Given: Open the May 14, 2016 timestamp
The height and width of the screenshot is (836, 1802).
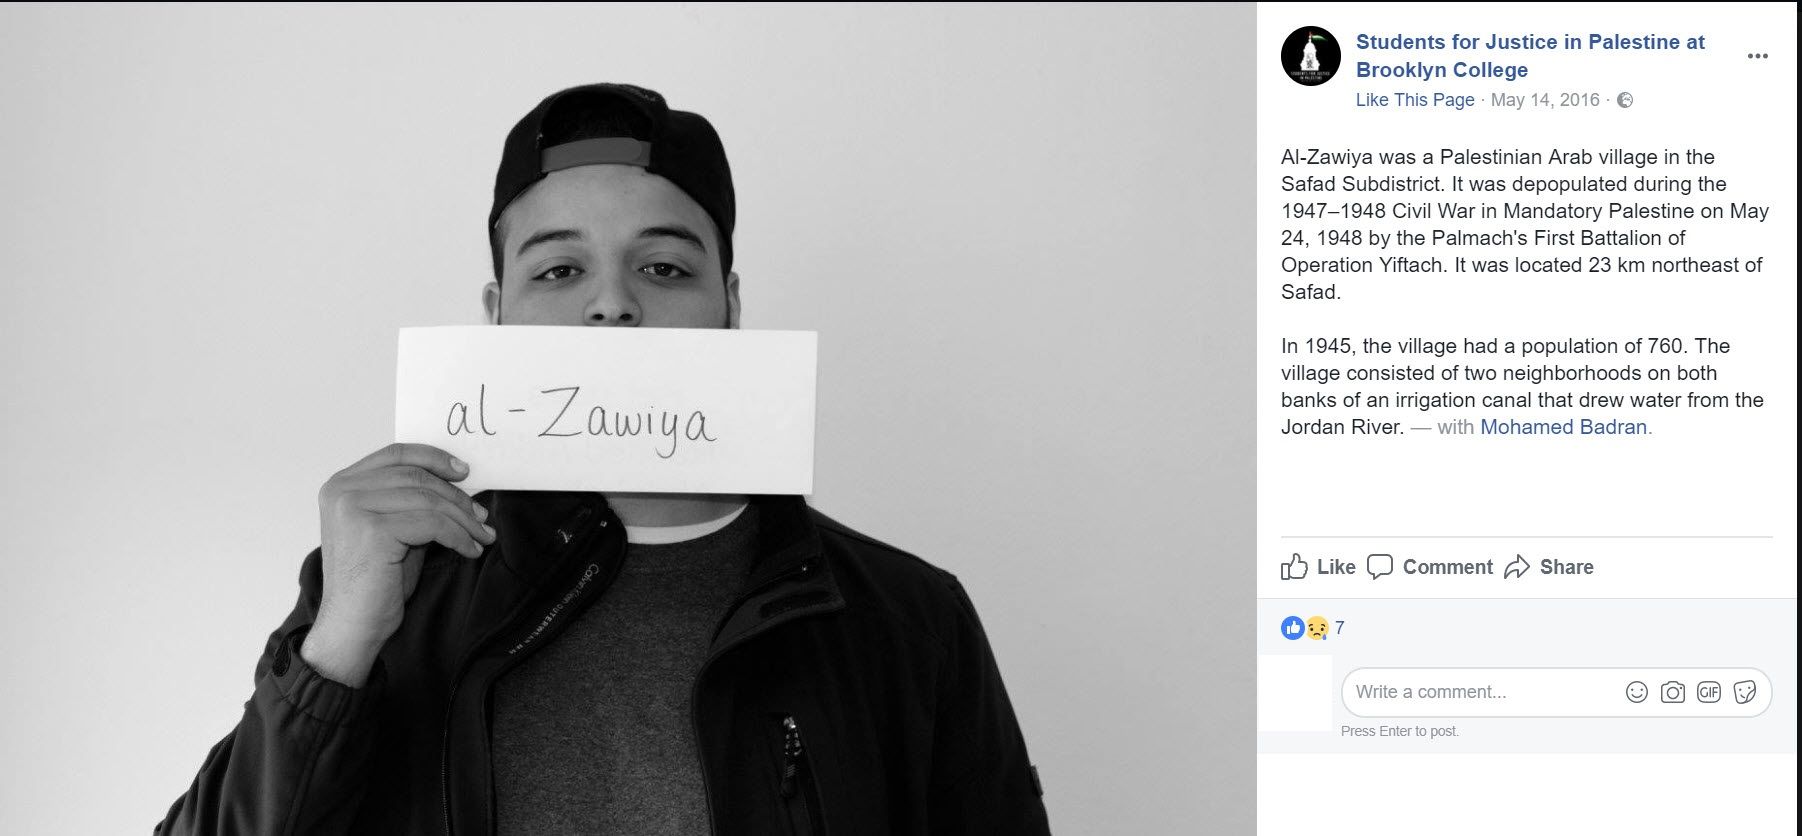Looking at the screenshot, I should (x=1545, y=100).
